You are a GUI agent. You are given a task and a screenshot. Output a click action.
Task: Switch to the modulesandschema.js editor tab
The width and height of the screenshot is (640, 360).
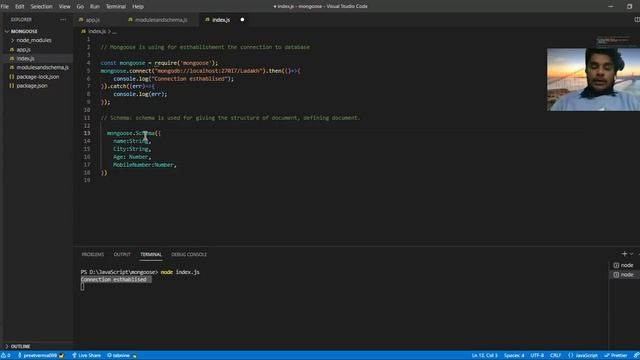pos(160,20)
